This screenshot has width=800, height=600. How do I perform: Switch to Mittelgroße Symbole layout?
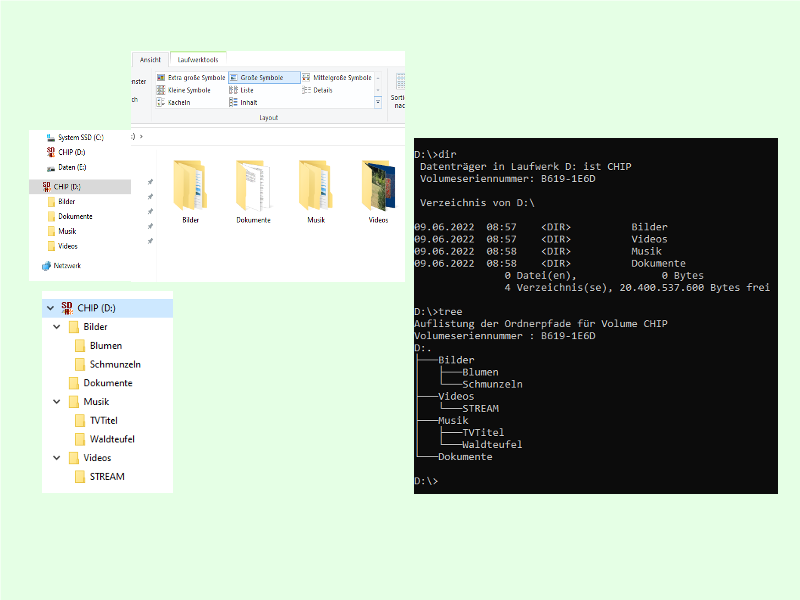point(337,78)
